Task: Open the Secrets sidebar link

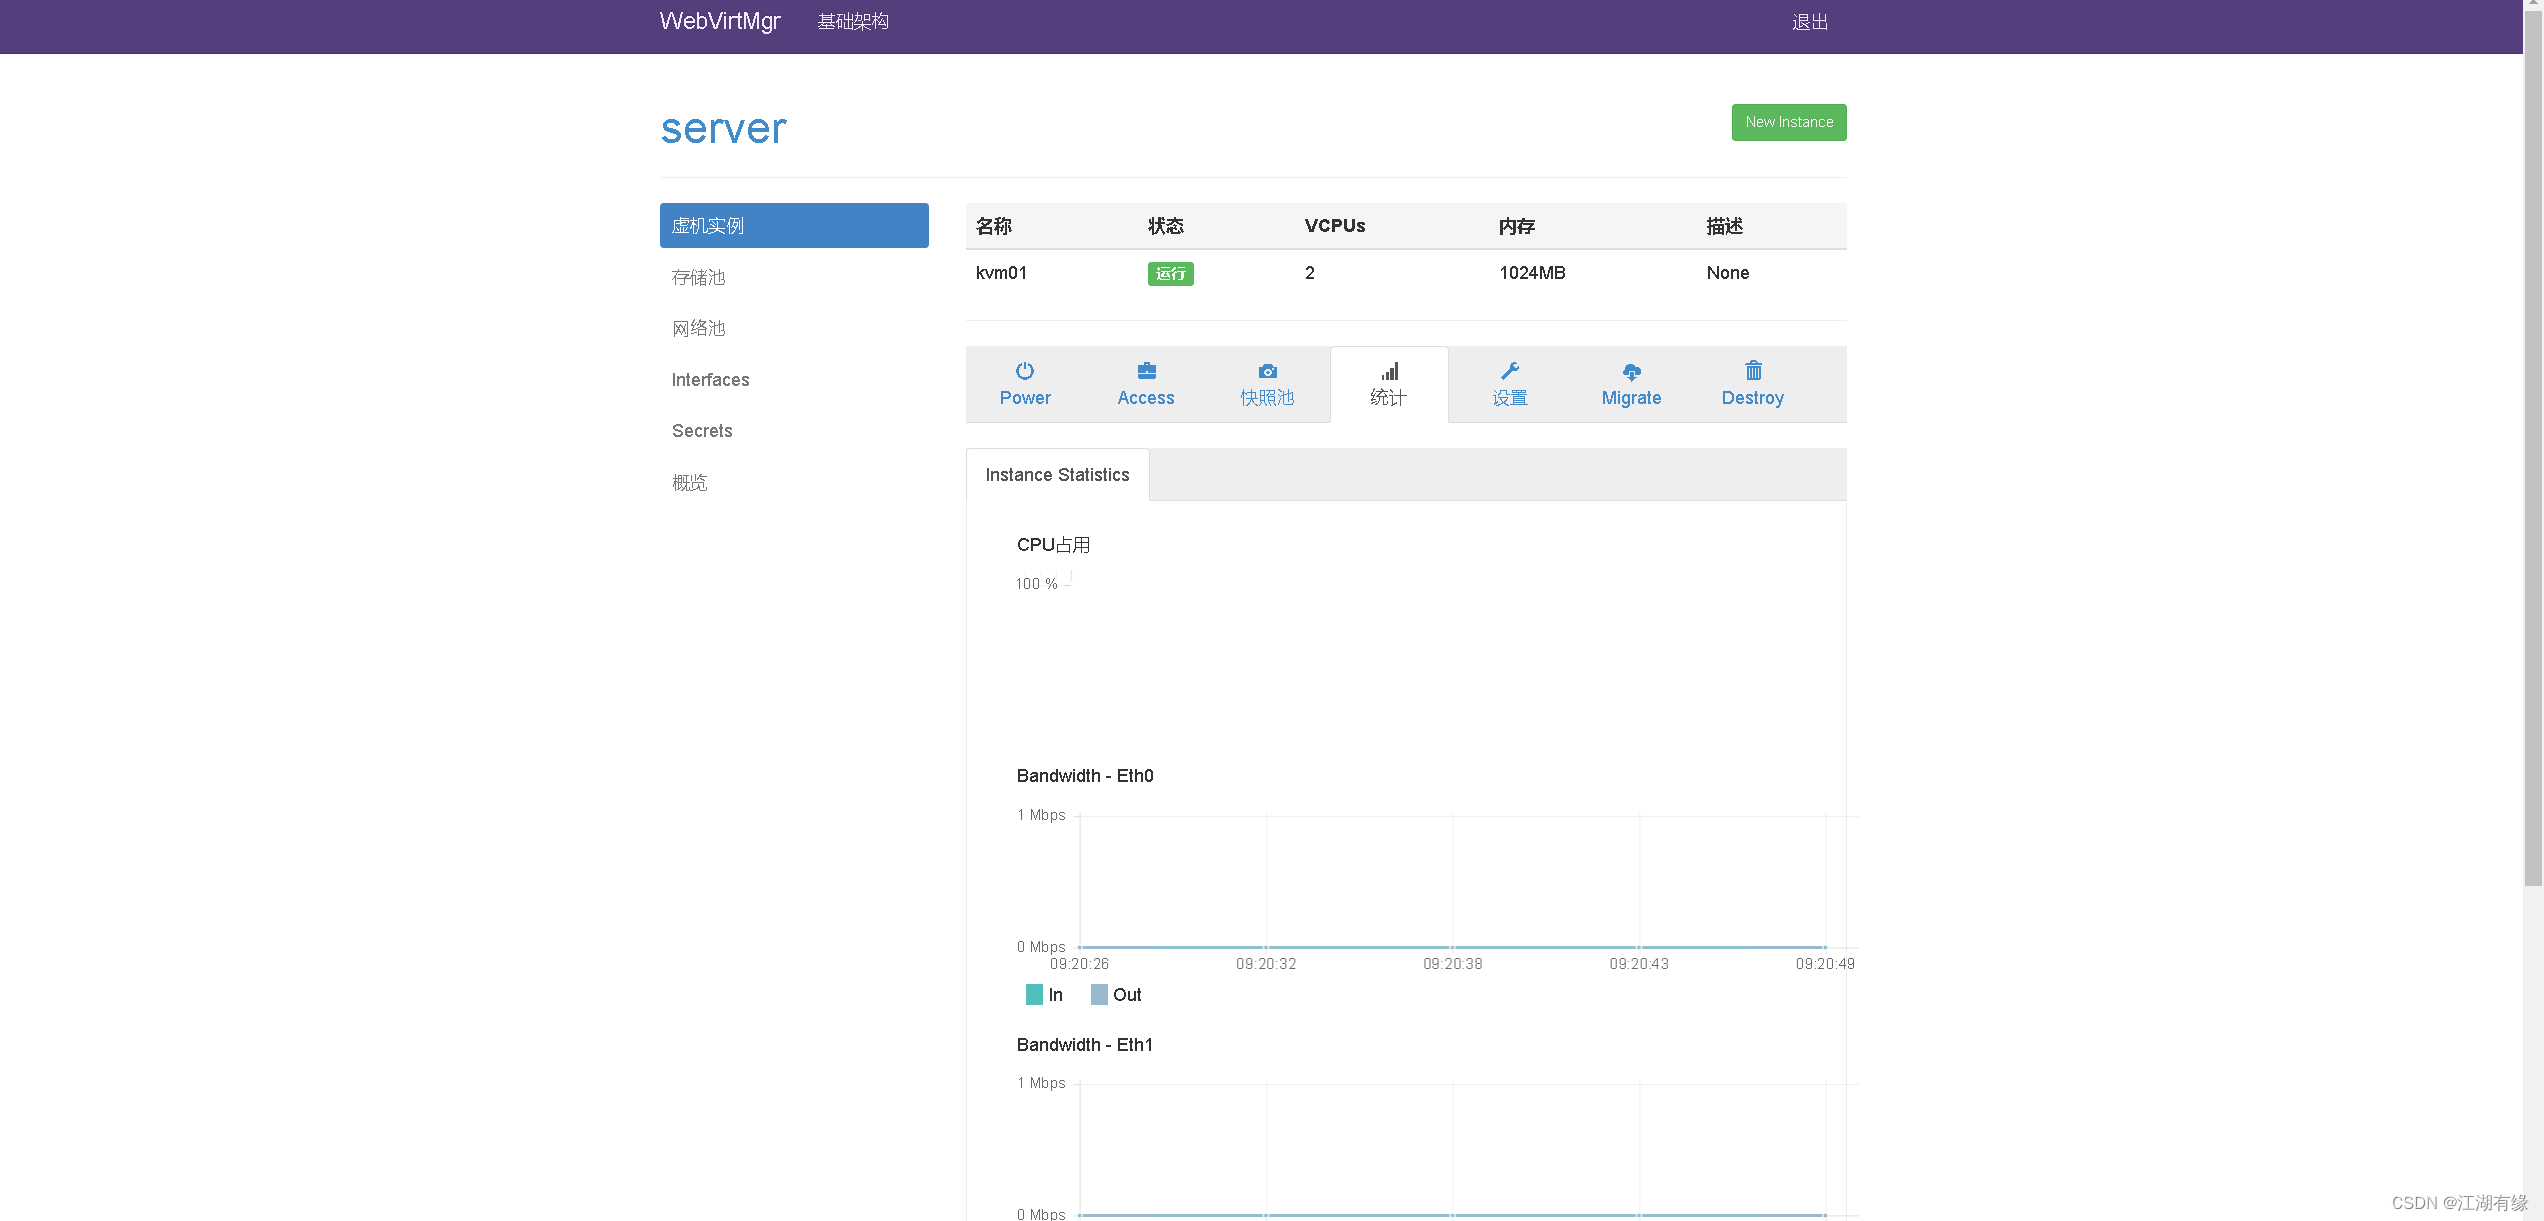Action: (x=702, y=431)
